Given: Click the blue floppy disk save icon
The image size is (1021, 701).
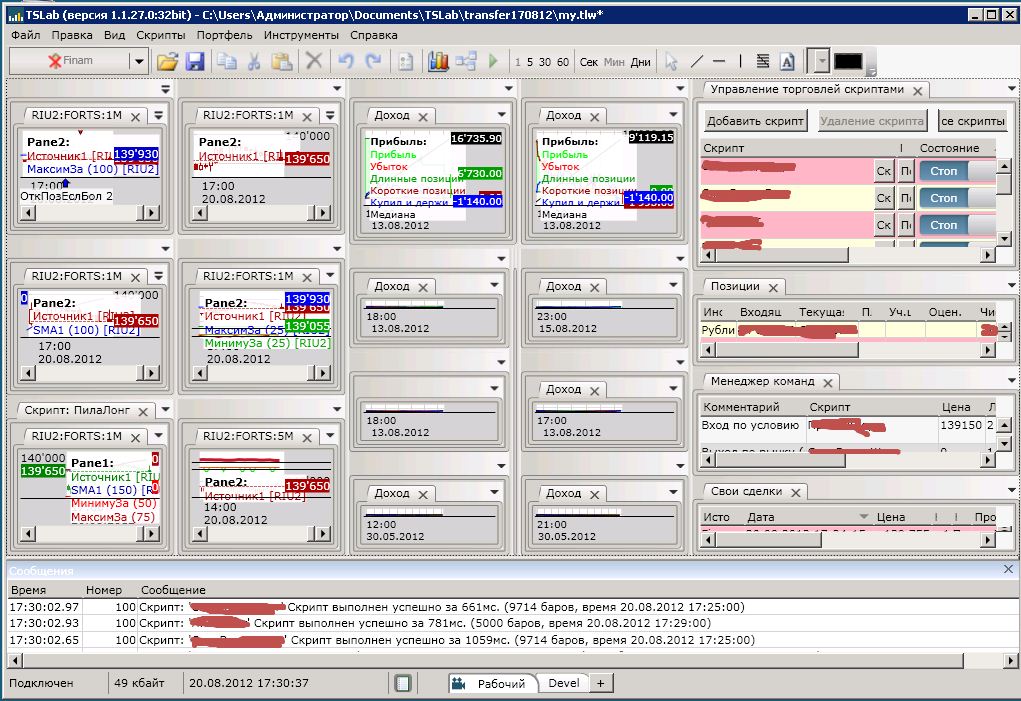Looking at the screenshot, I should 195,62.
